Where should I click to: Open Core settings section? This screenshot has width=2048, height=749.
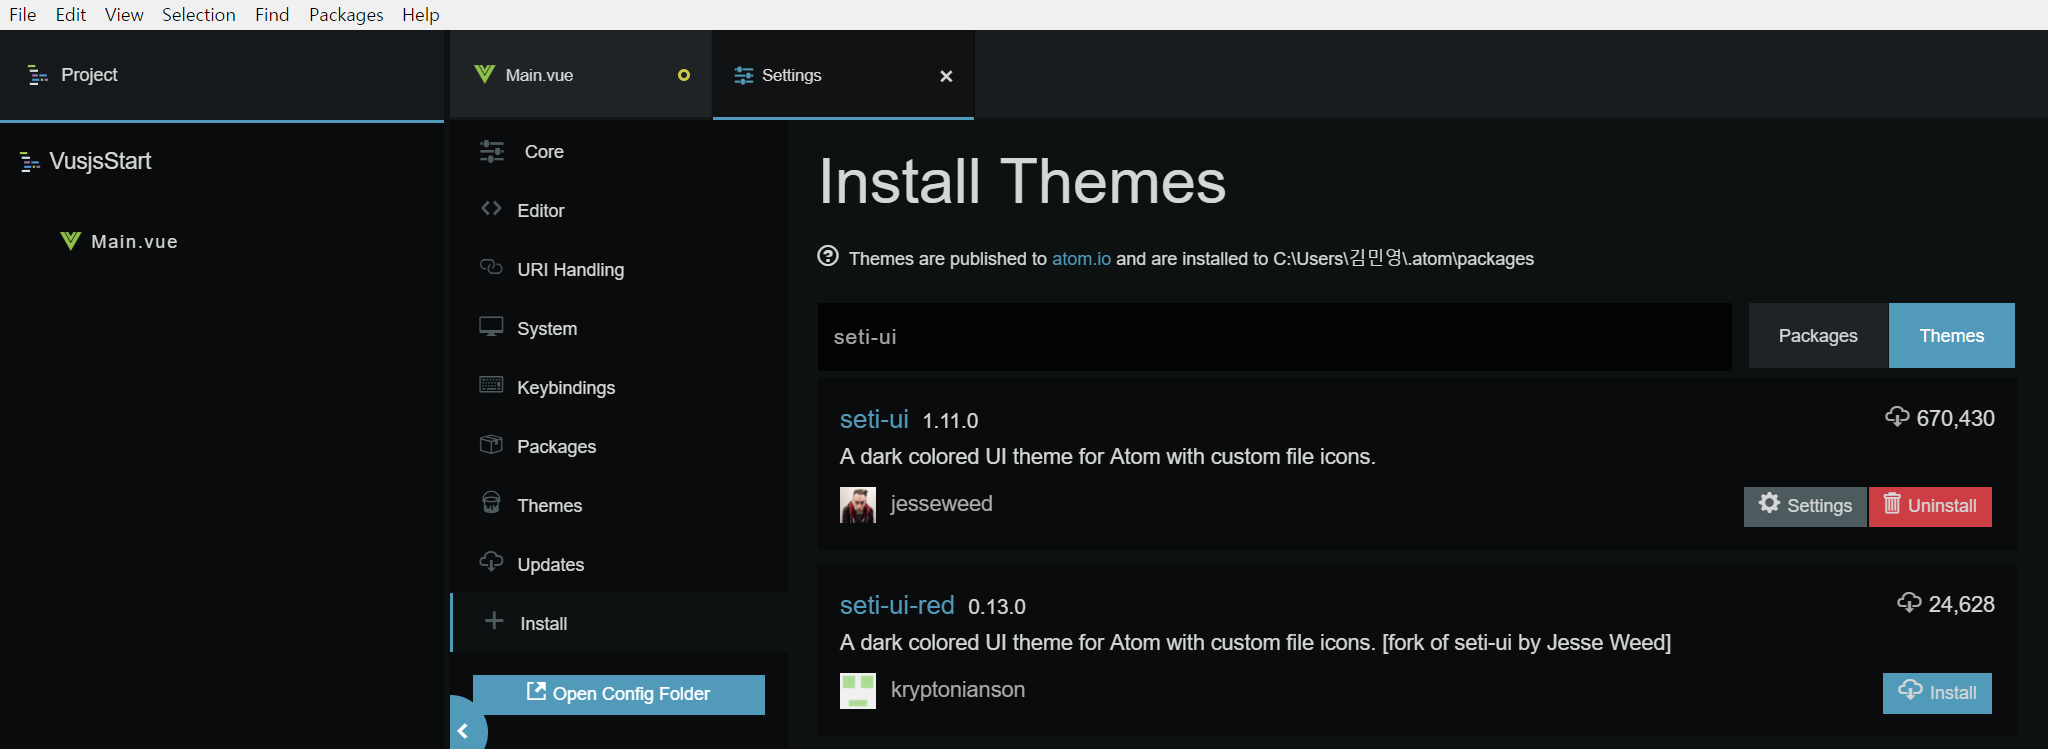point(619,151)
